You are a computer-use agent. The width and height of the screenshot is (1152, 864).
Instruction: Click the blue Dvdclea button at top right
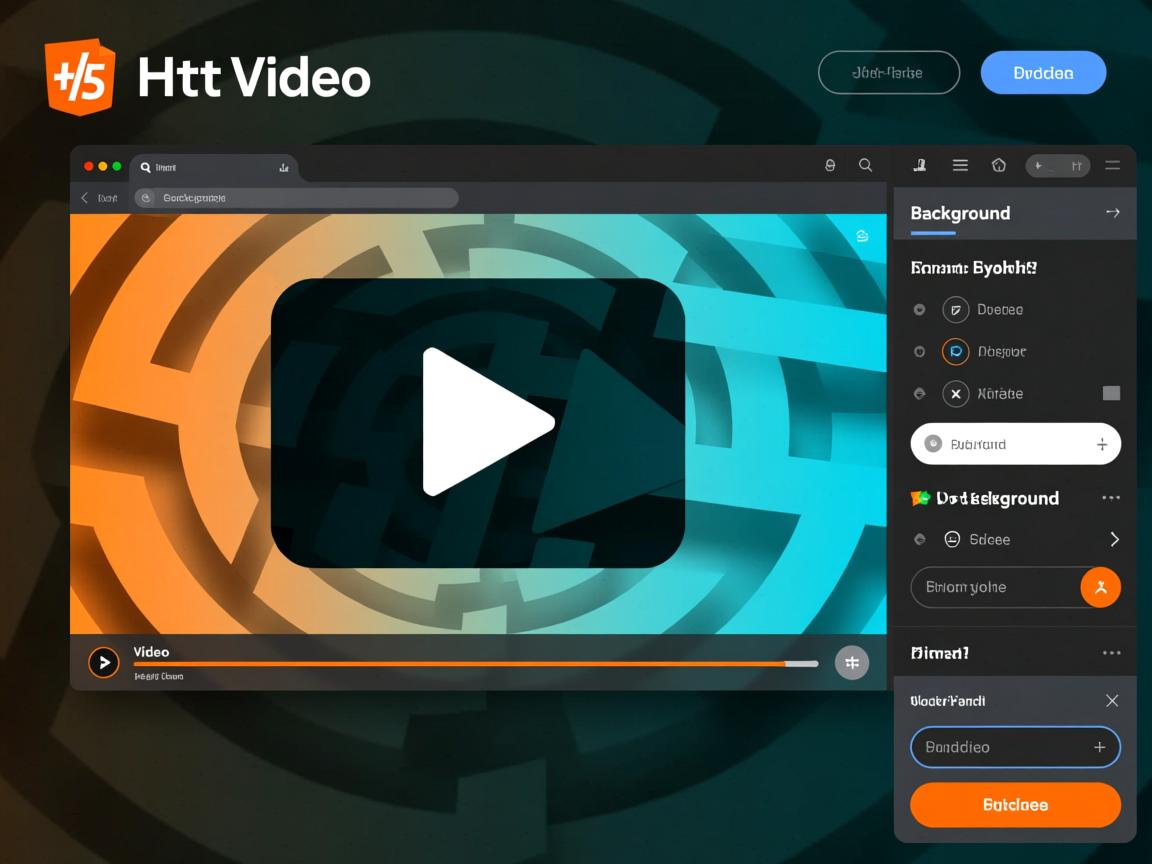click(1043, 72)
